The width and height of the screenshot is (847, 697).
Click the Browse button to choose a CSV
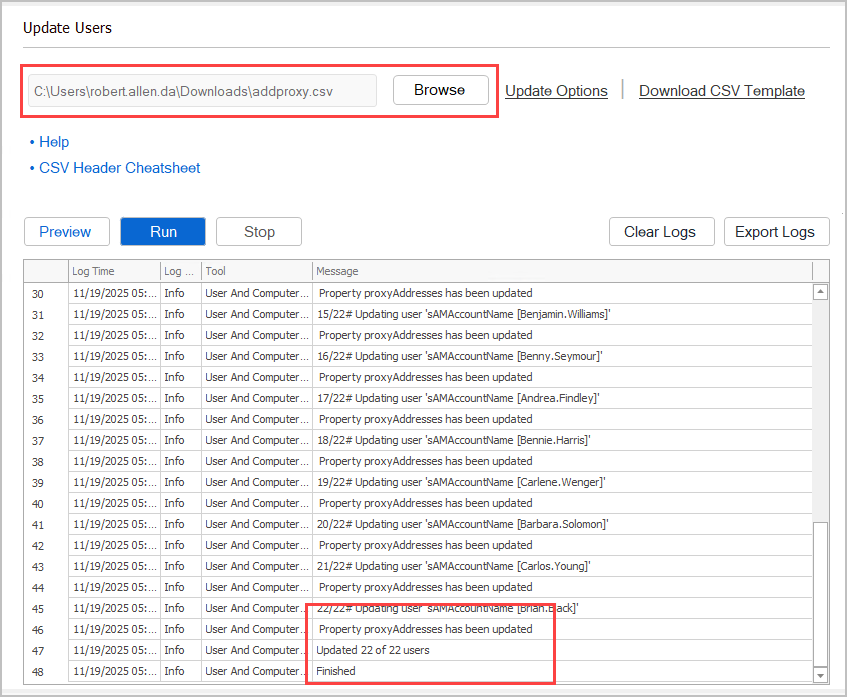click(x=440, y=90)
